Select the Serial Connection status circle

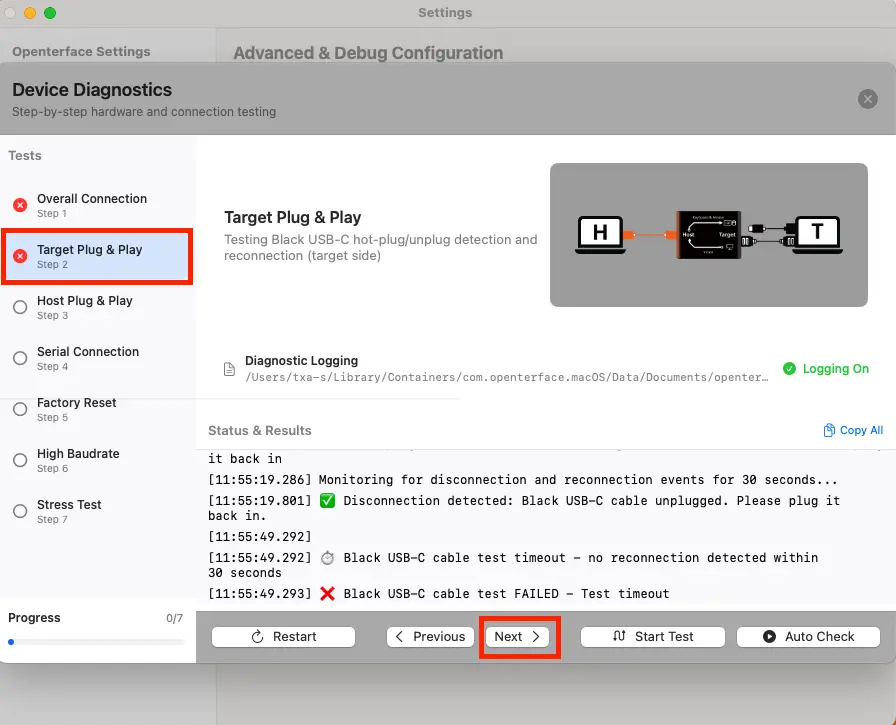20,358
